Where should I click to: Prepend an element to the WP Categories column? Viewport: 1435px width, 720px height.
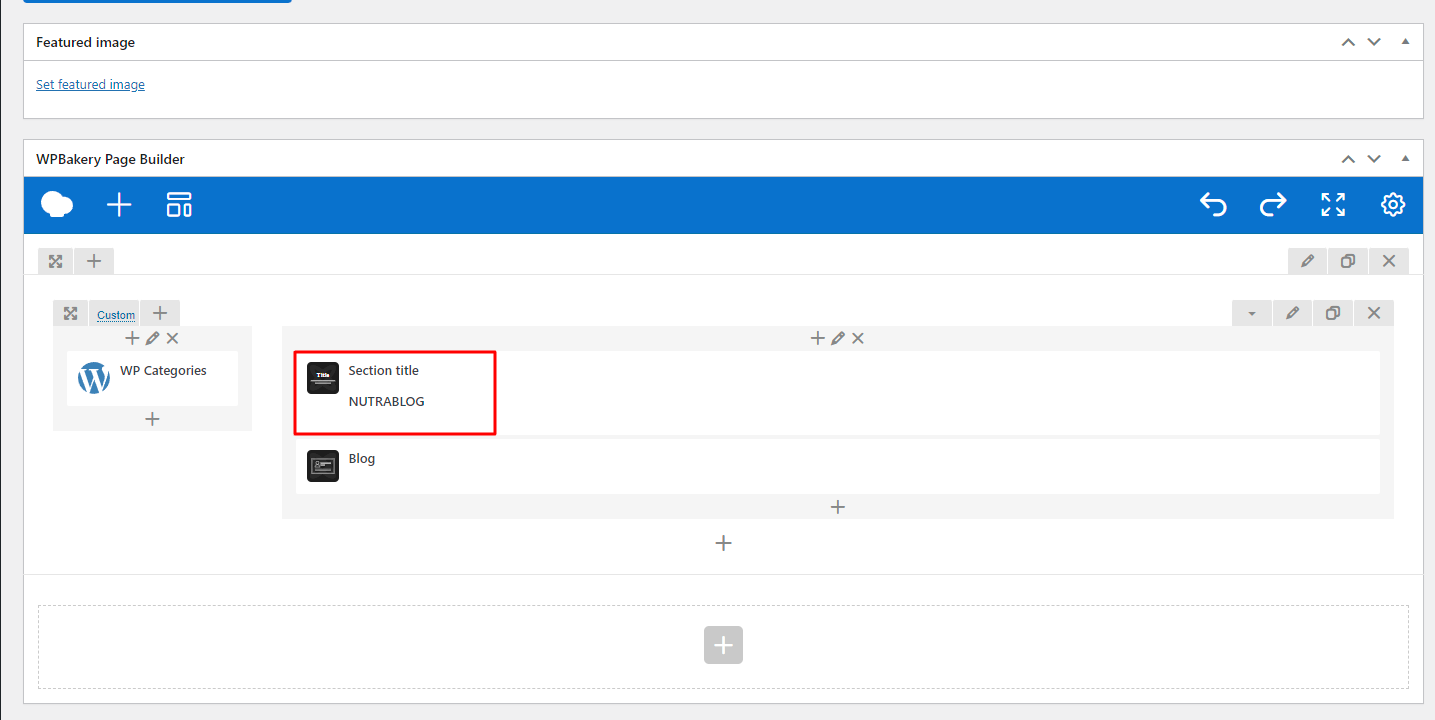coord(132,339)
